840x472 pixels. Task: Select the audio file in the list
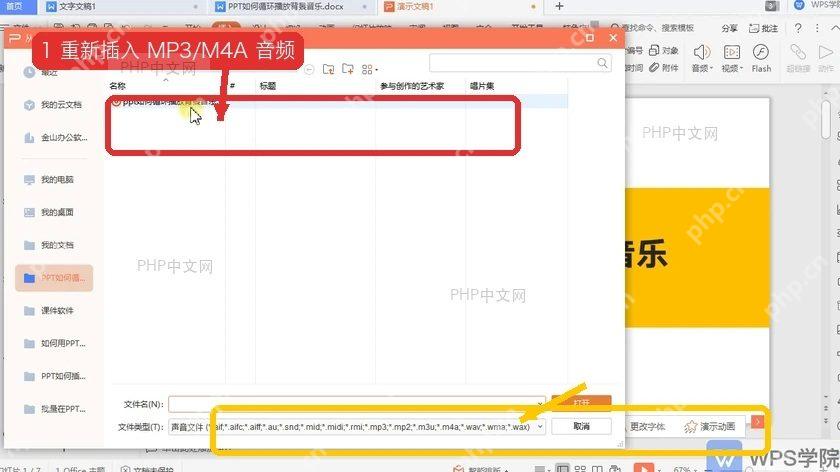click(166, 101)
